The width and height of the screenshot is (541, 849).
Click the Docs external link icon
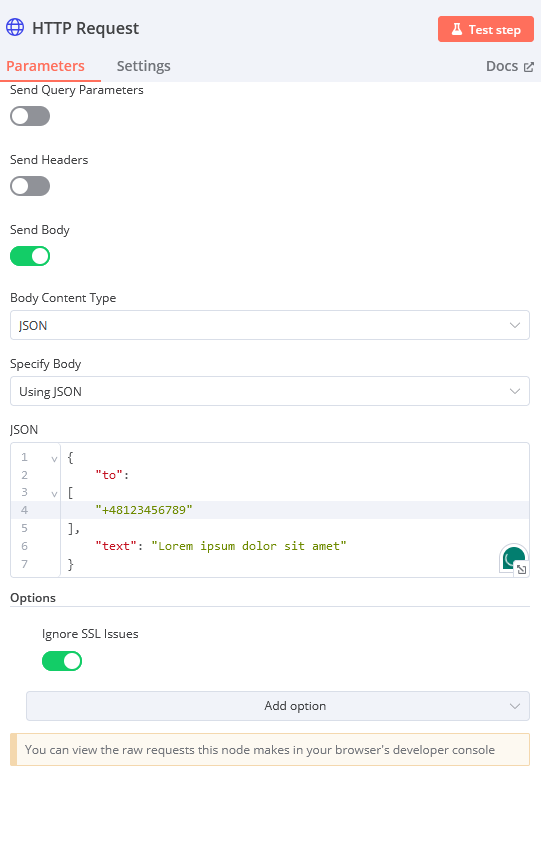pos(529,67)
